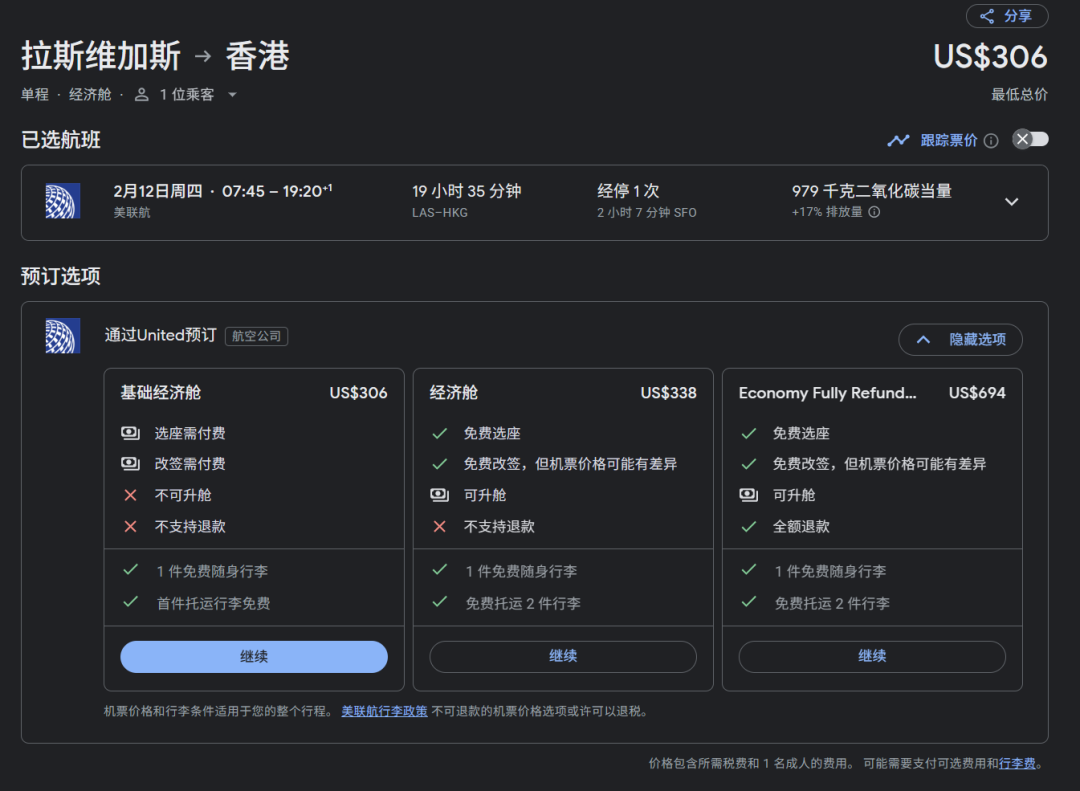Screen dimensions: 1080x791
Task: Open the 行李费 baggage fees link
Action: point(1017,764)
